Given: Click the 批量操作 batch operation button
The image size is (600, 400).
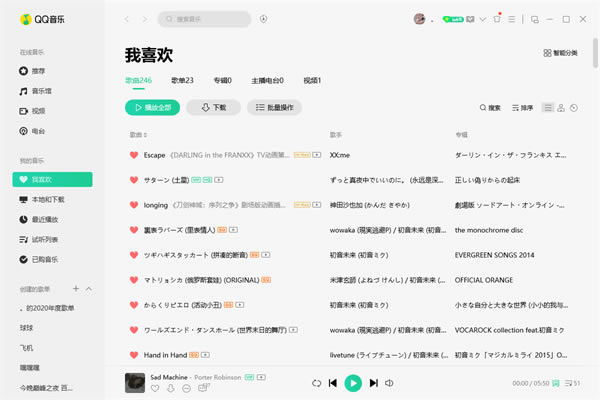Looking at the screenshot, I should [274, 108].
